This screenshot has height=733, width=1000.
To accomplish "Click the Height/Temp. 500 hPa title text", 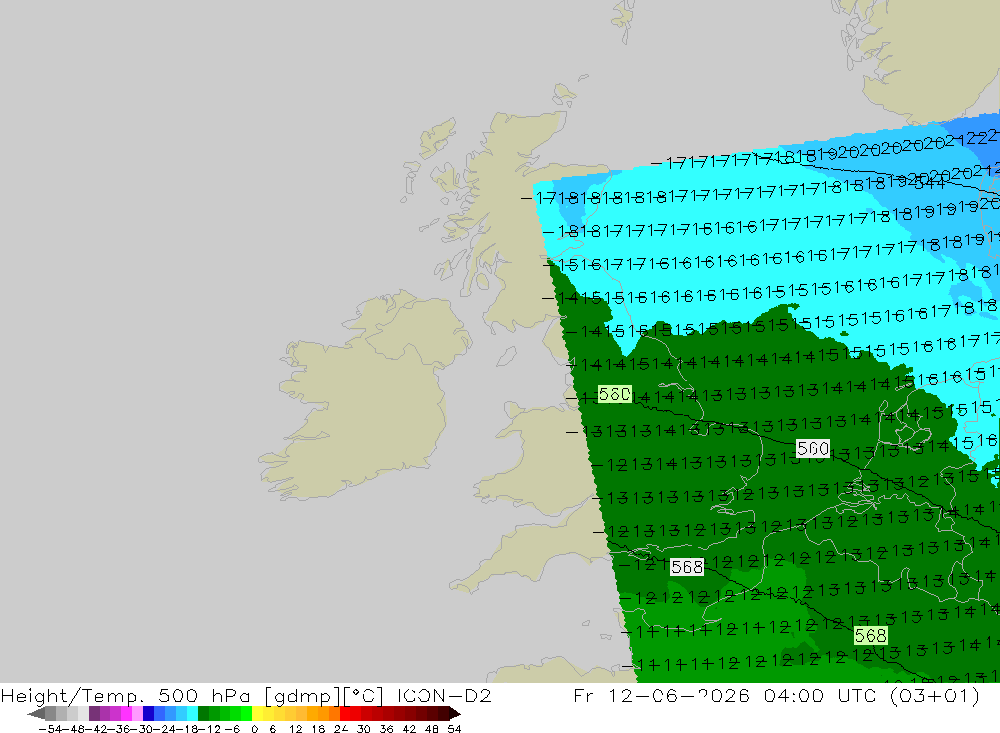I will 126,695.
